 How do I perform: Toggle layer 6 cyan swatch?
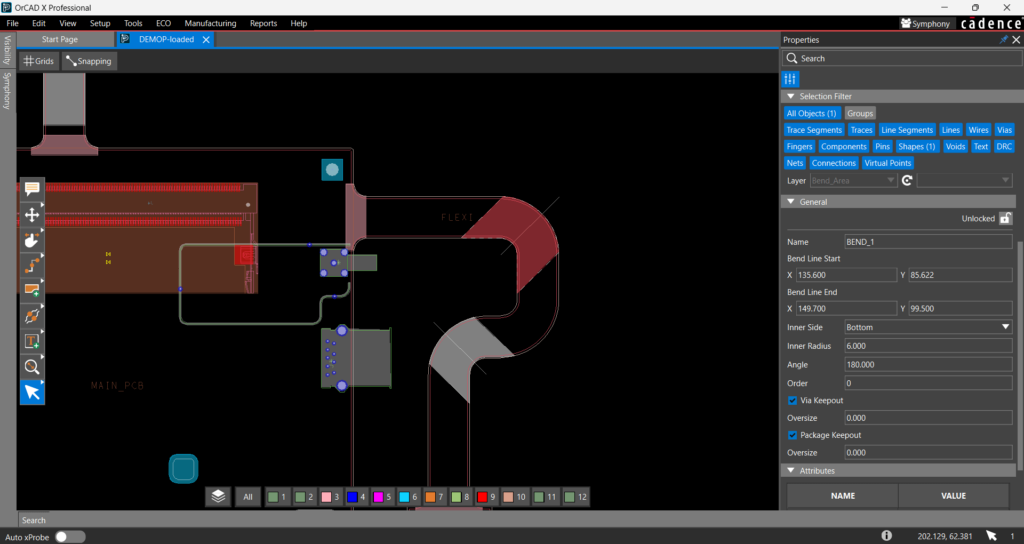[404, 497]
